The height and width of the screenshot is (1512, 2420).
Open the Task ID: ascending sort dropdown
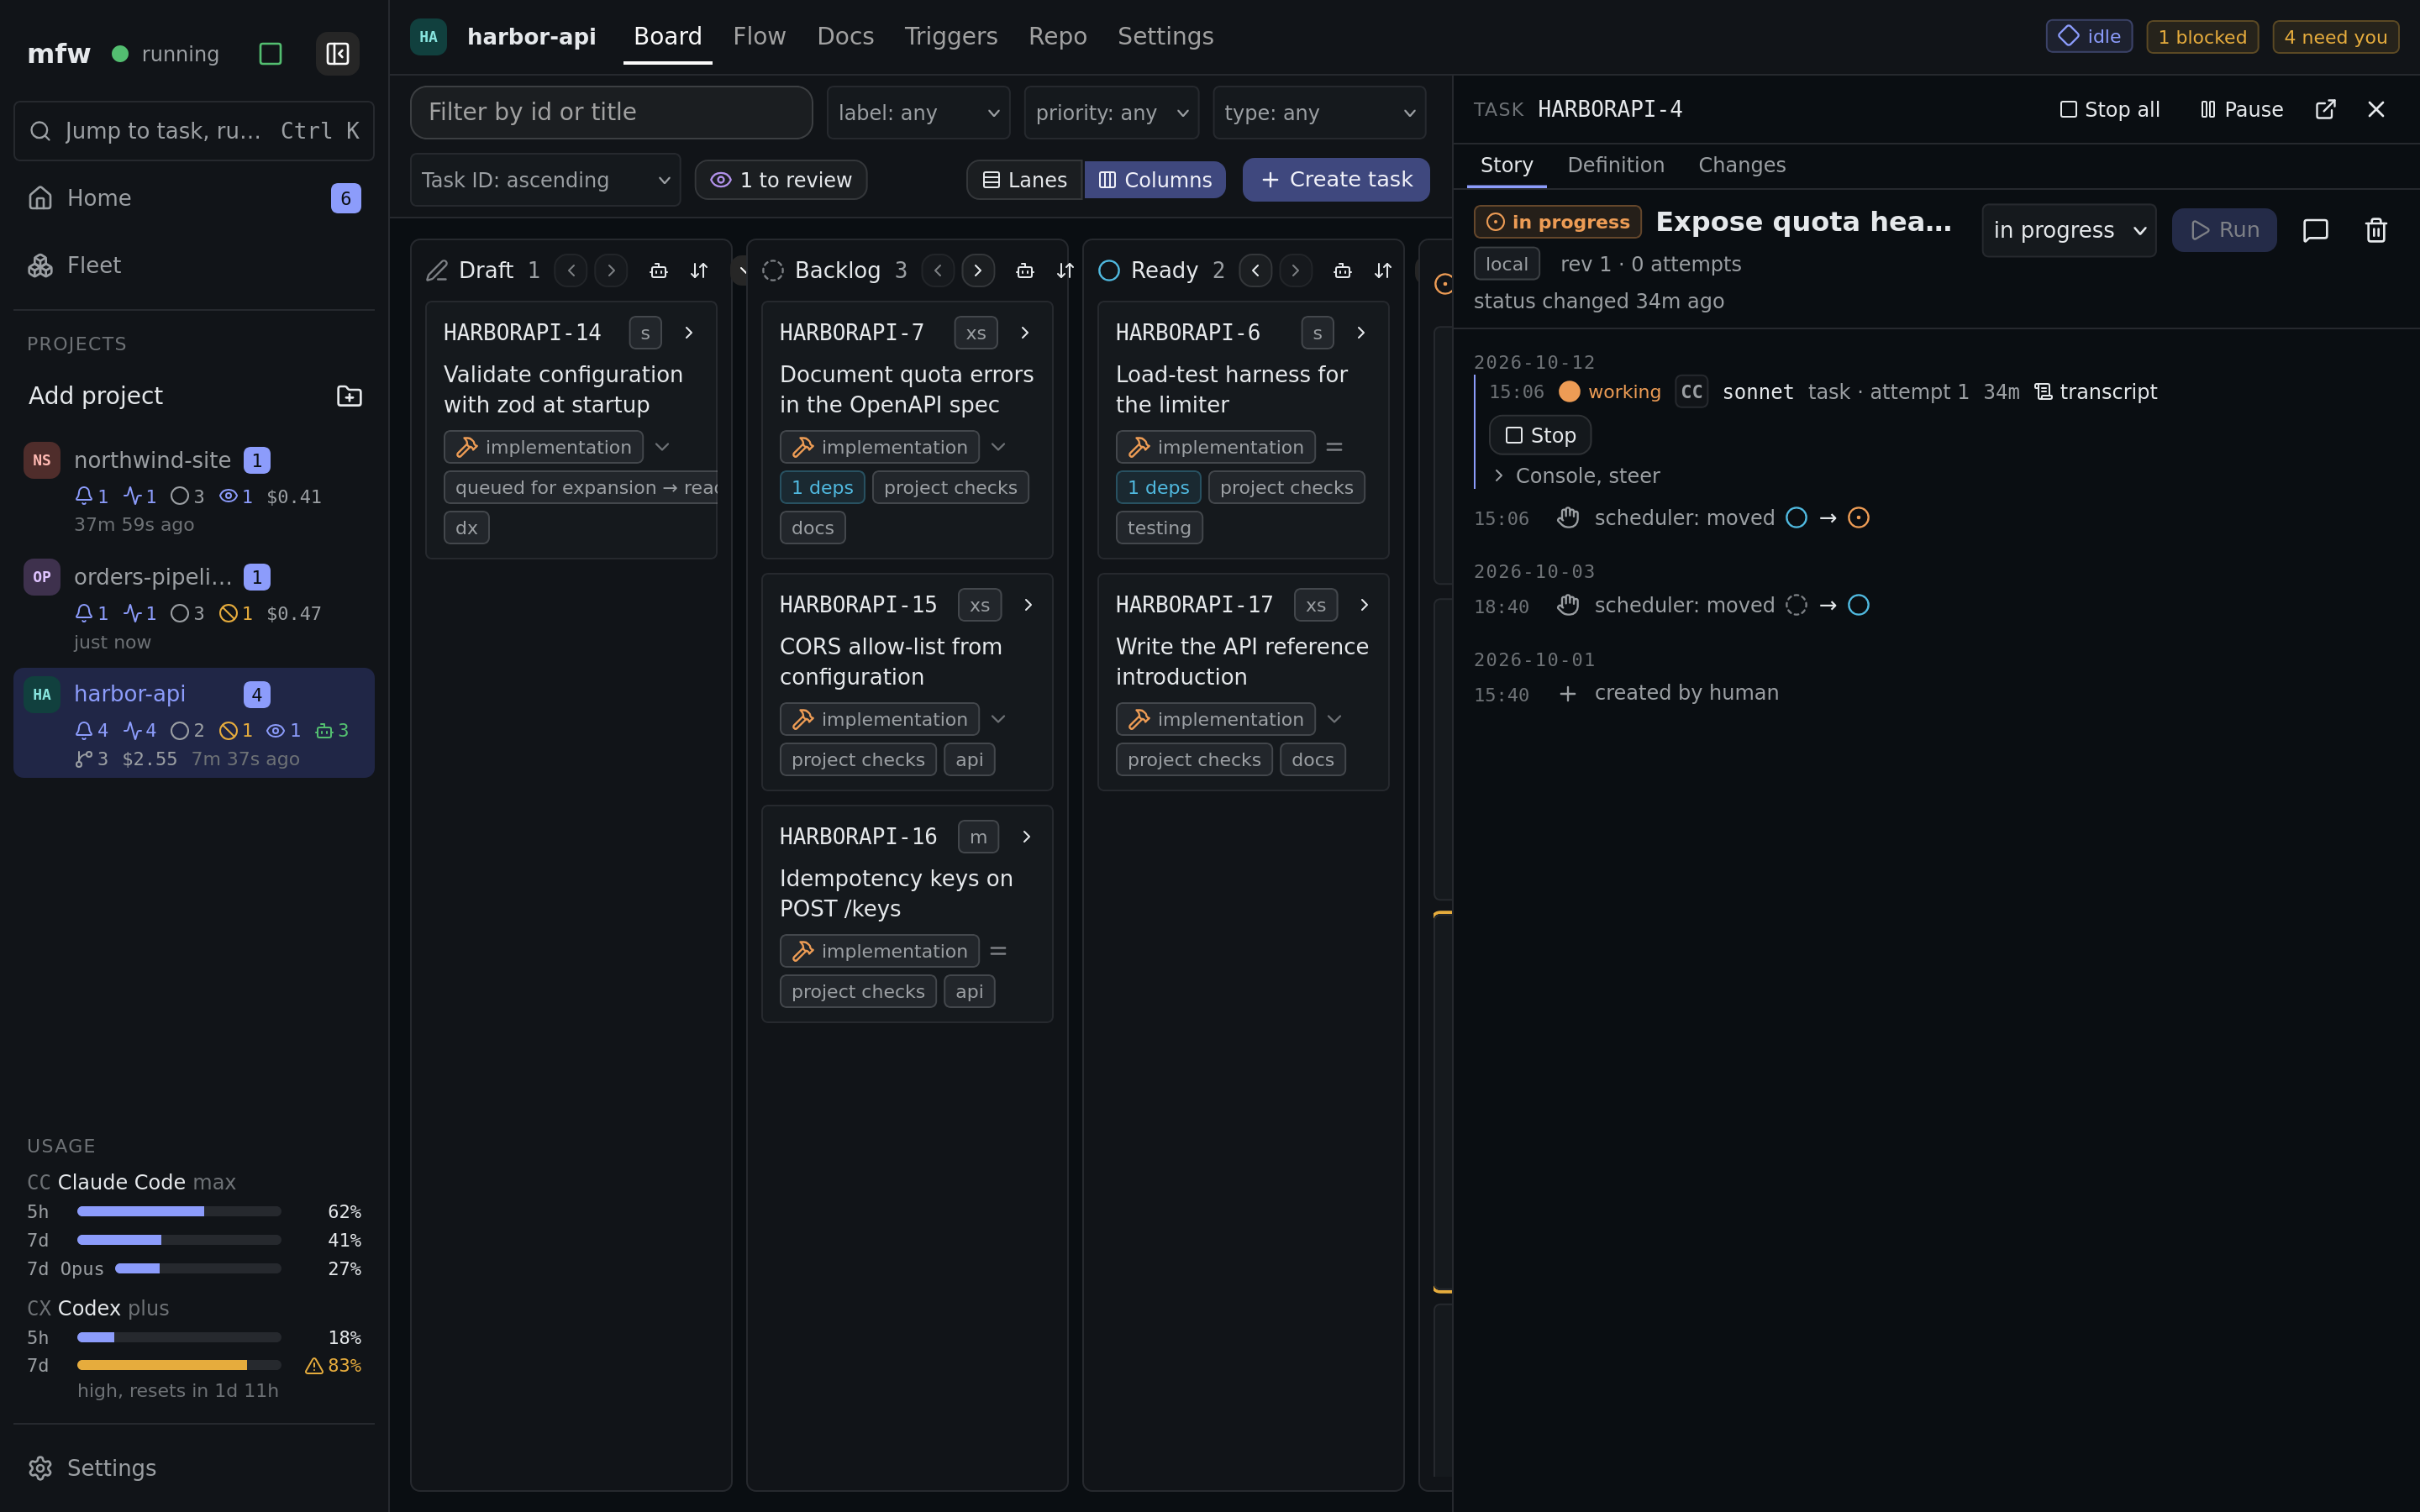(x=545, y=180)
